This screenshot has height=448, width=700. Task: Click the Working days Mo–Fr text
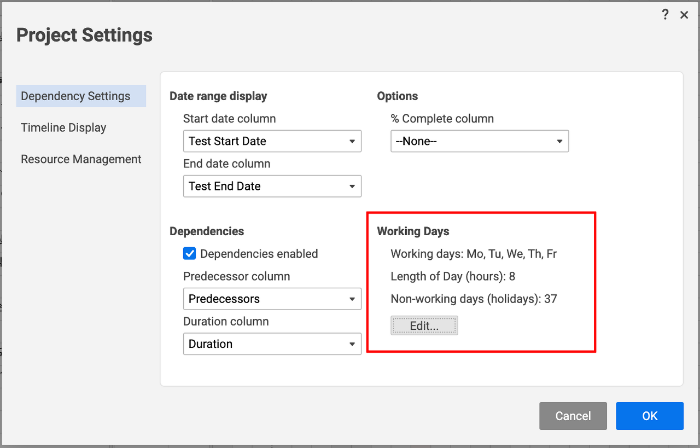pyautogui.click(x=473, y=254)
